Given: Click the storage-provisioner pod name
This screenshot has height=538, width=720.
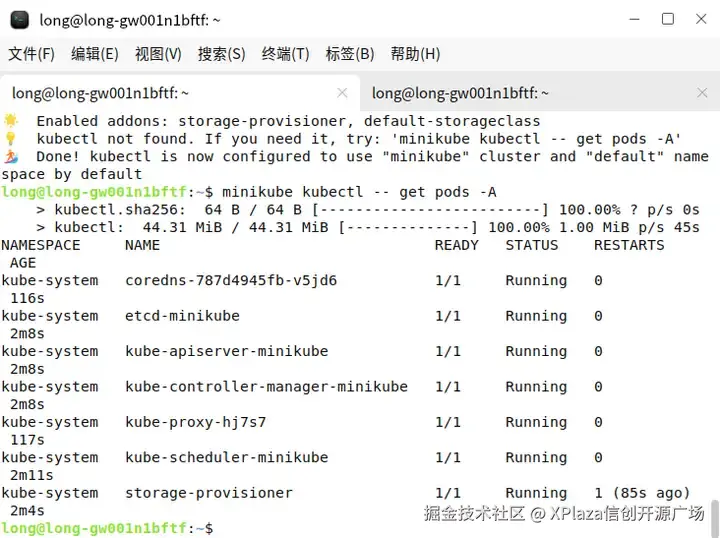Looking at the screenshot, I should coord(209,493).
